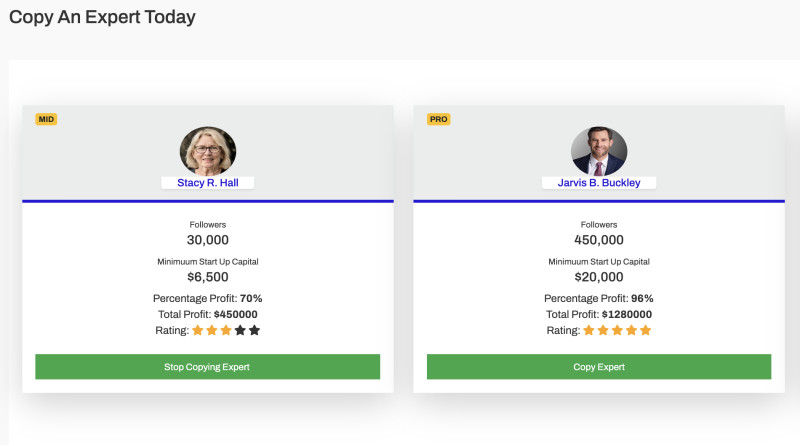
Task: Click Jarvis B. Buckley's fifth rating star
Action: pos(645,330)
